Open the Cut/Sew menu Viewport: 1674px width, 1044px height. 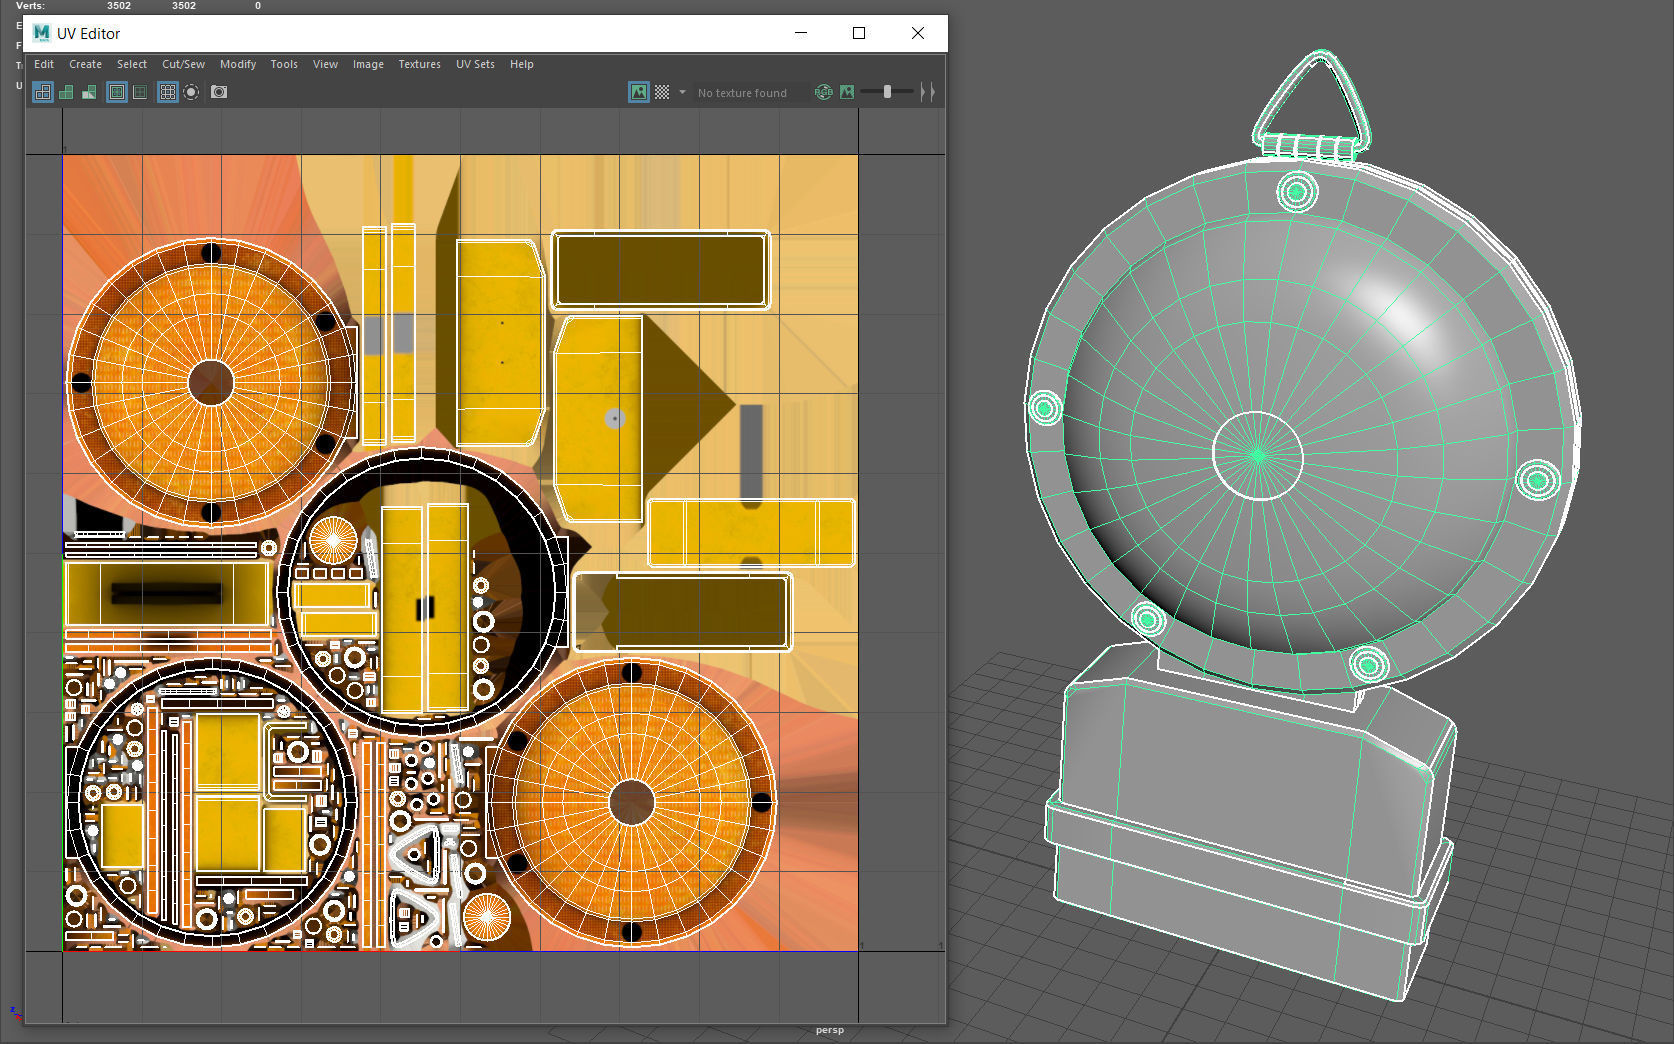click(x=184, y=64)
